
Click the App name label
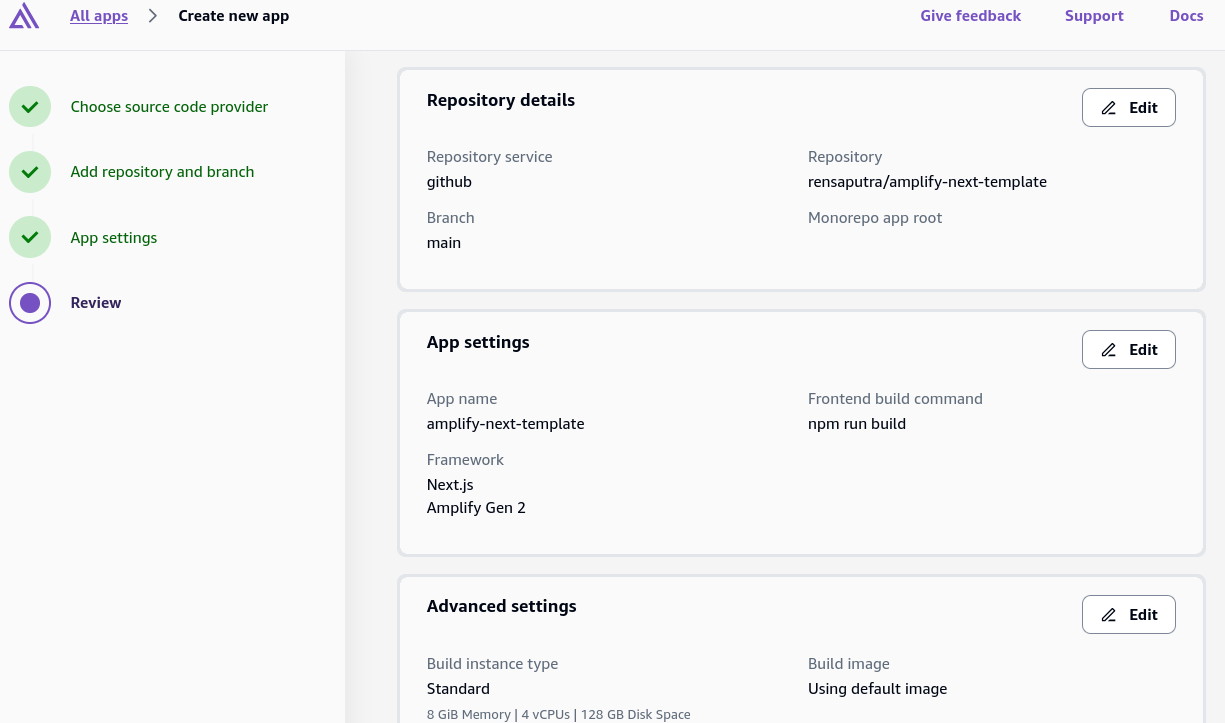pyautogui.click(x=462, y=399)
